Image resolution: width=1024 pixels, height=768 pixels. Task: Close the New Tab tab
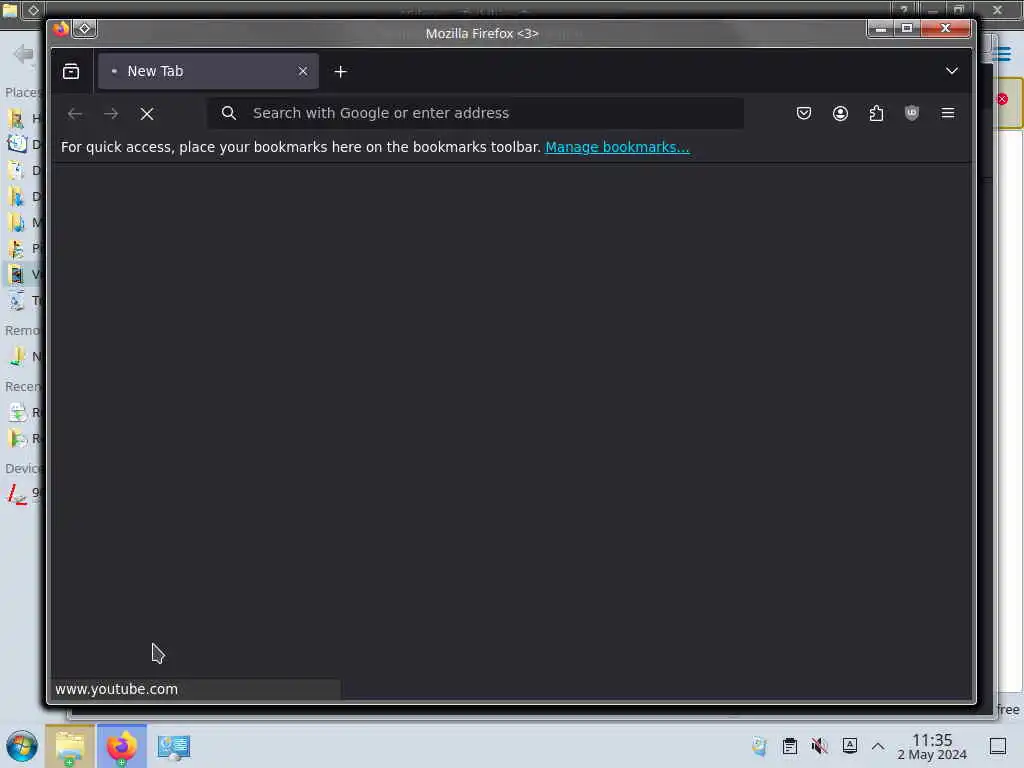click(302, 71)
